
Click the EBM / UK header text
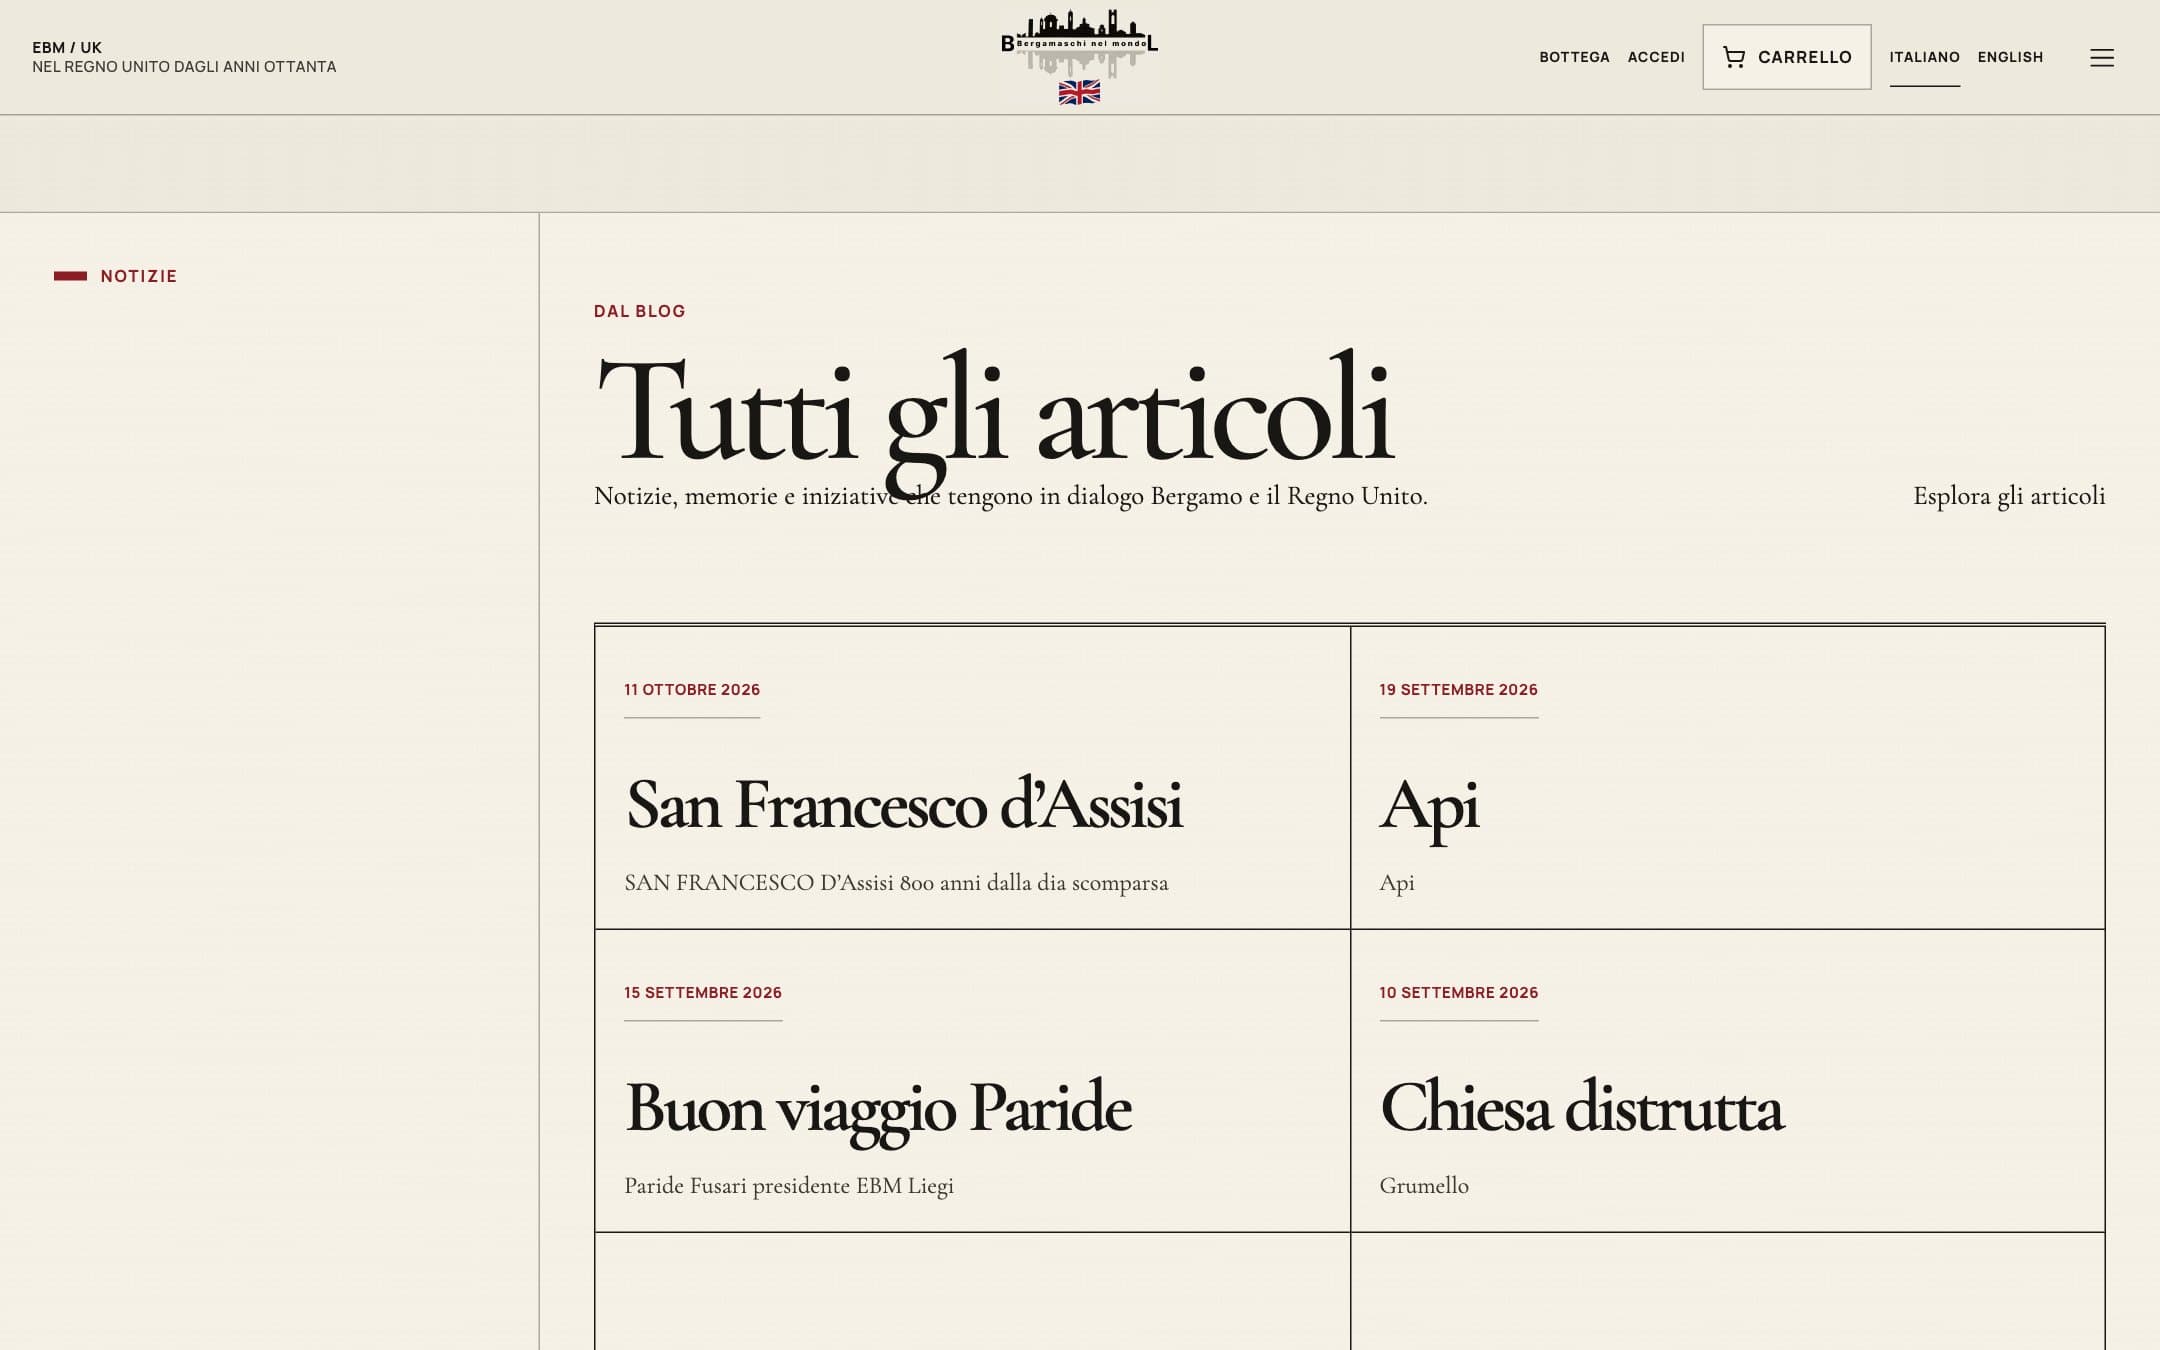click(67, 47)
